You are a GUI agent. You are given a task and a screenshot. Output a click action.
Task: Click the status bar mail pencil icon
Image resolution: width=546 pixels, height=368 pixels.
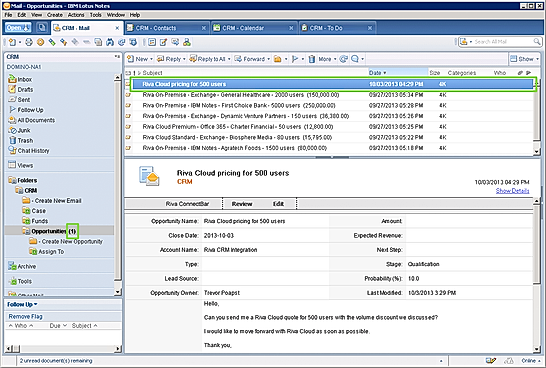coord(491,361)
